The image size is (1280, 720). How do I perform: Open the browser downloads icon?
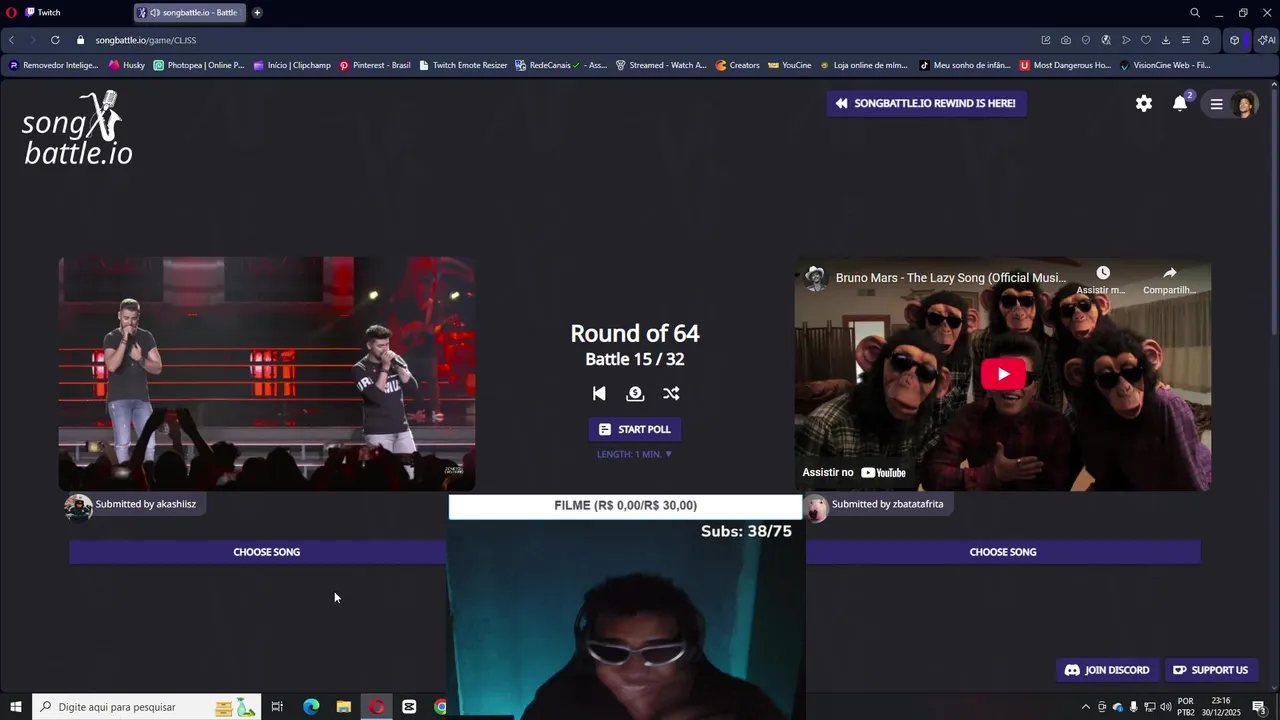pos(1166,40)
